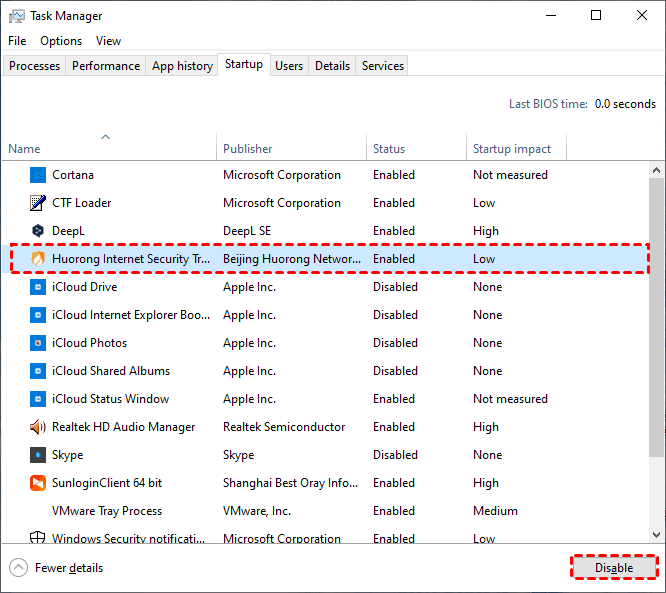Click the SunloginClient orange icon

[38, 483]
